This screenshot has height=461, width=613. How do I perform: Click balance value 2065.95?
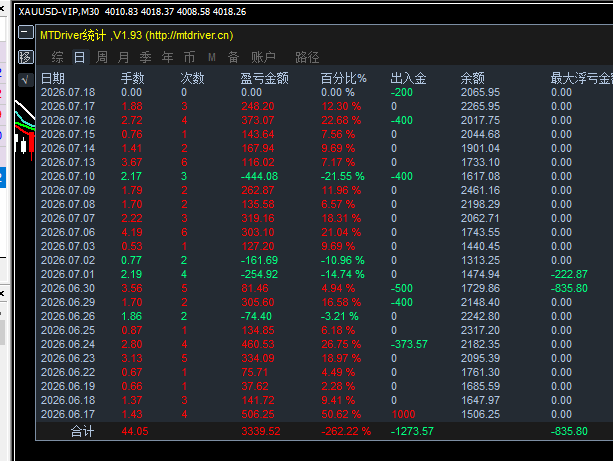[480, 92]
